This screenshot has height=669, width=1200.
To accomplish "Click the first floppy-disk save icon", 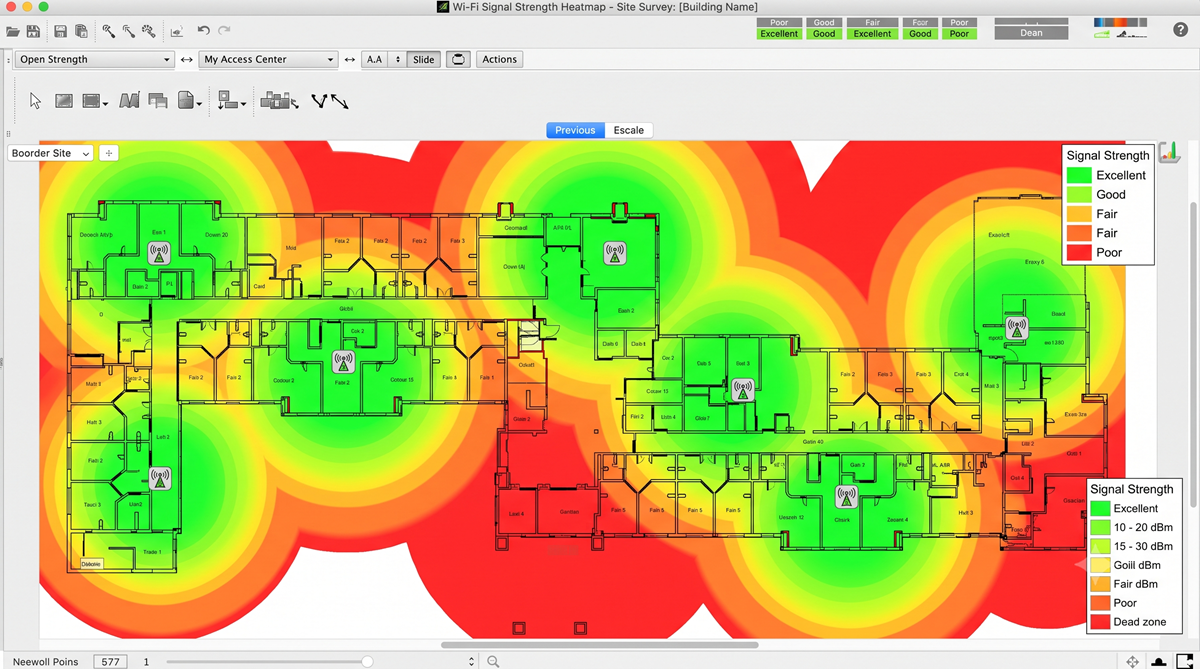I will 34,32.
